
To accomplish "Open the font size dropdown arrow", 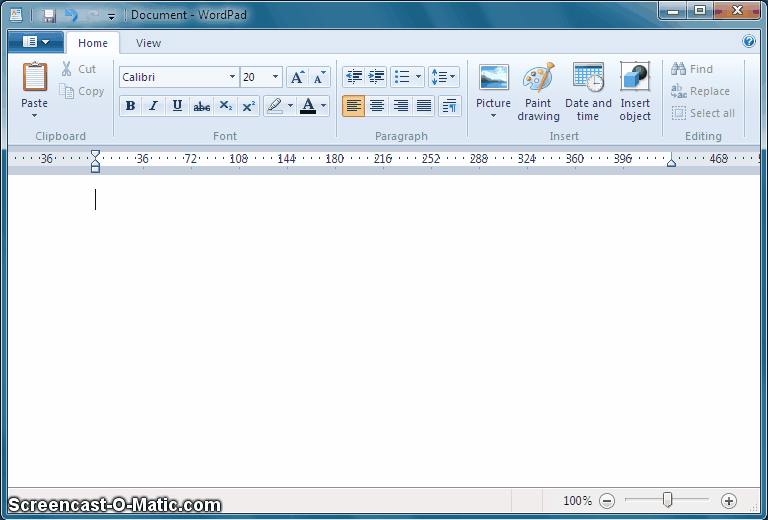I will tap(275, 77).
